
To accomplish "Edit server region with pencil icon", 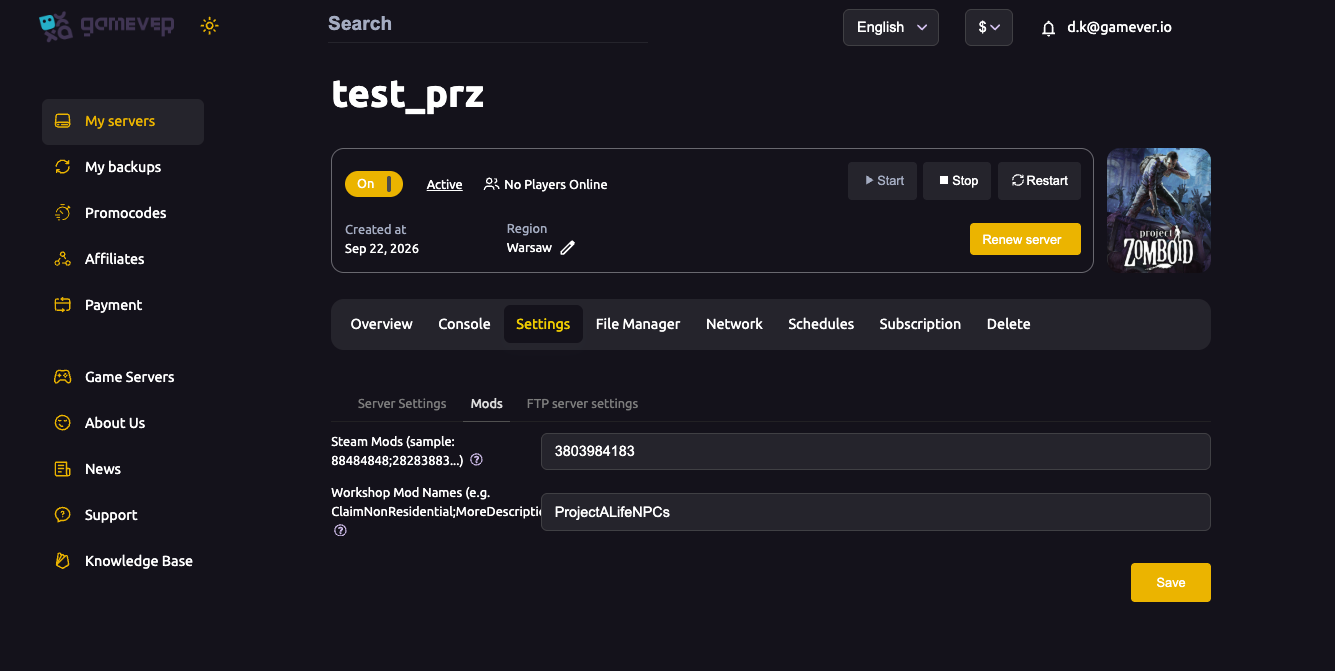I will click(568, 248).
